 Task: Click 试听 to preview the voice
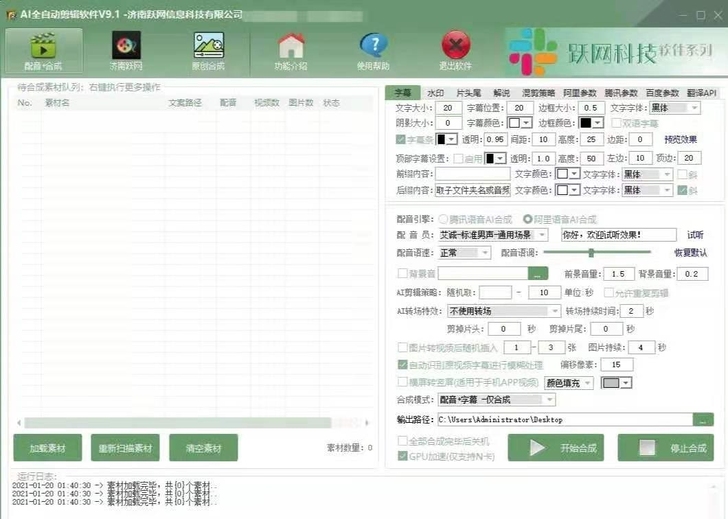click(x=695, y=235)
